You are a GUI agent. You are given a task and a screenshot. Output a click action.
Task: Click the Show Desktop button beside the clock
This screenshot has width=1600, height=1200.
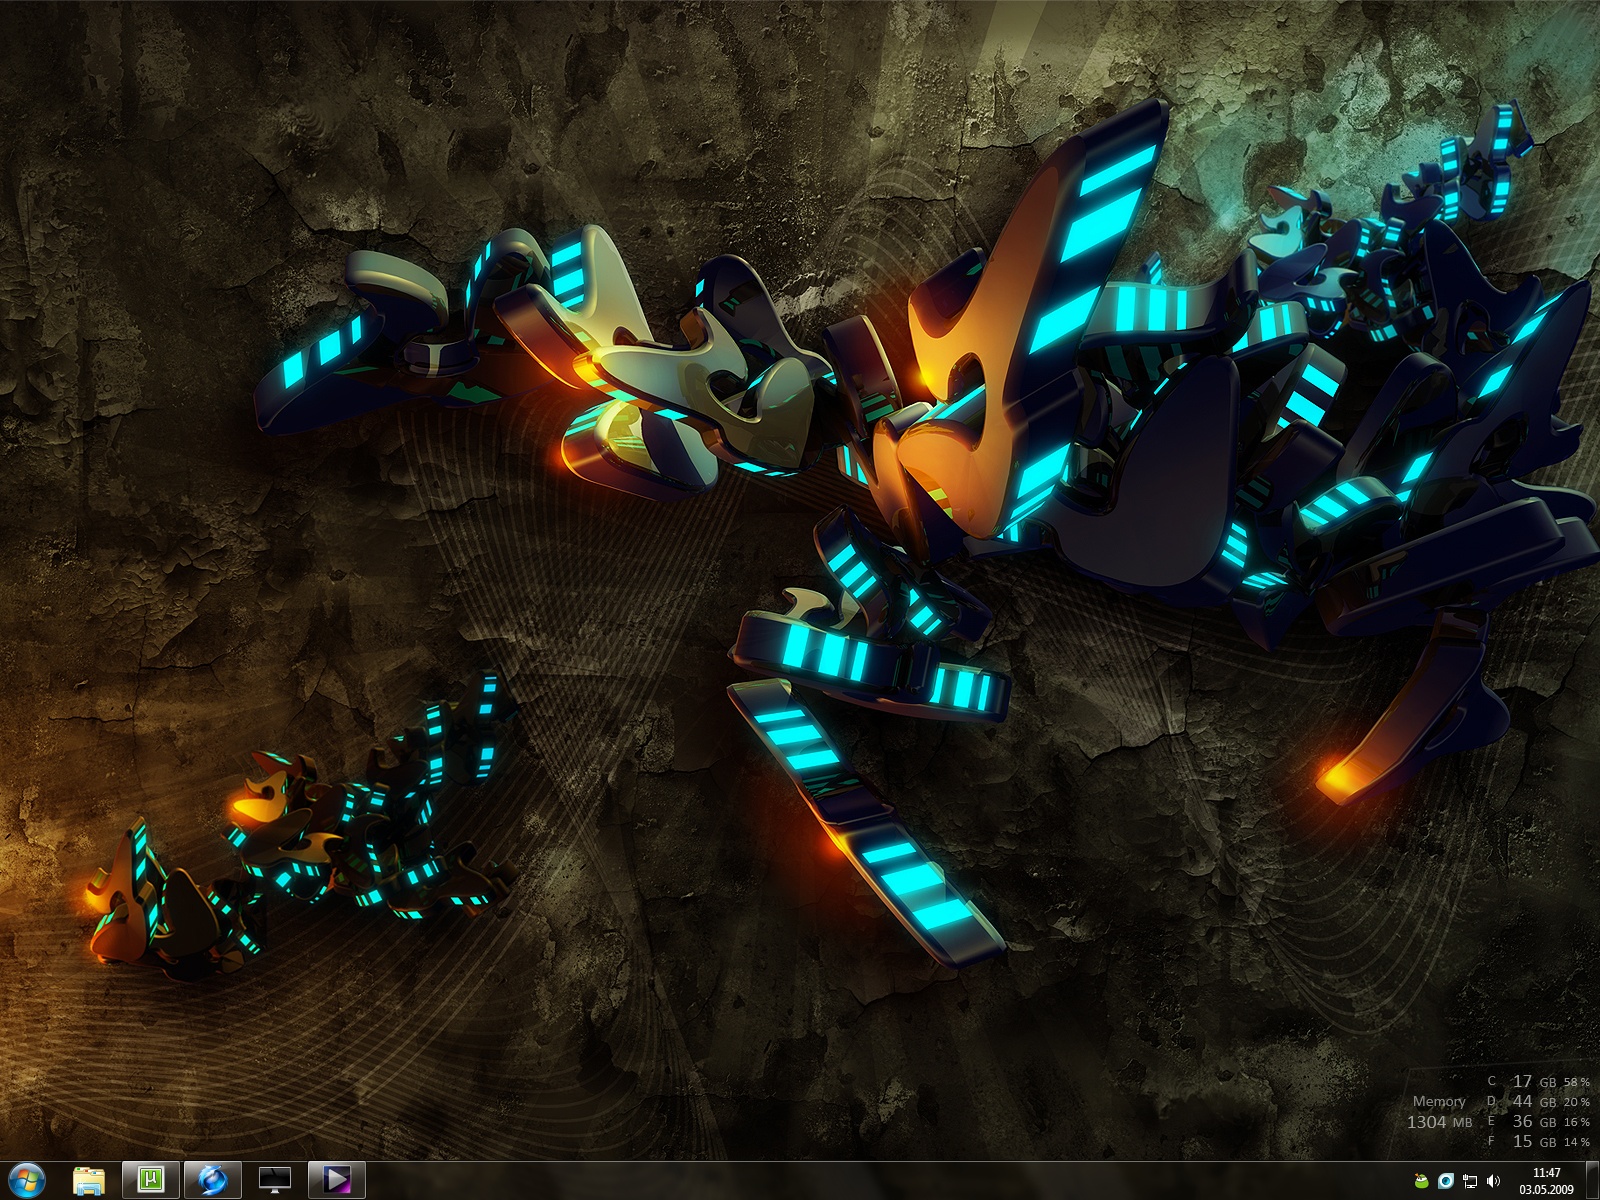pos(1592,1181)
